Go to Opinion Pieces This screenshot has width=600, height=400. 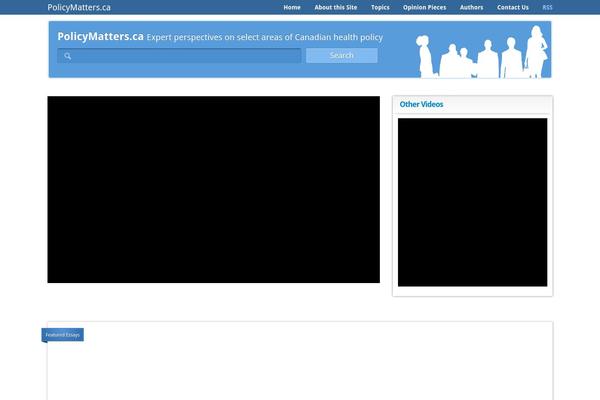(x=424, y=7)
